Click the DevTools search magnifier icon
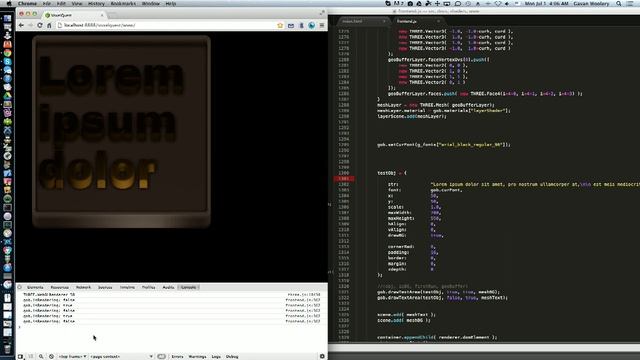Viewport: 640px width, 360px height. point(41,356)
